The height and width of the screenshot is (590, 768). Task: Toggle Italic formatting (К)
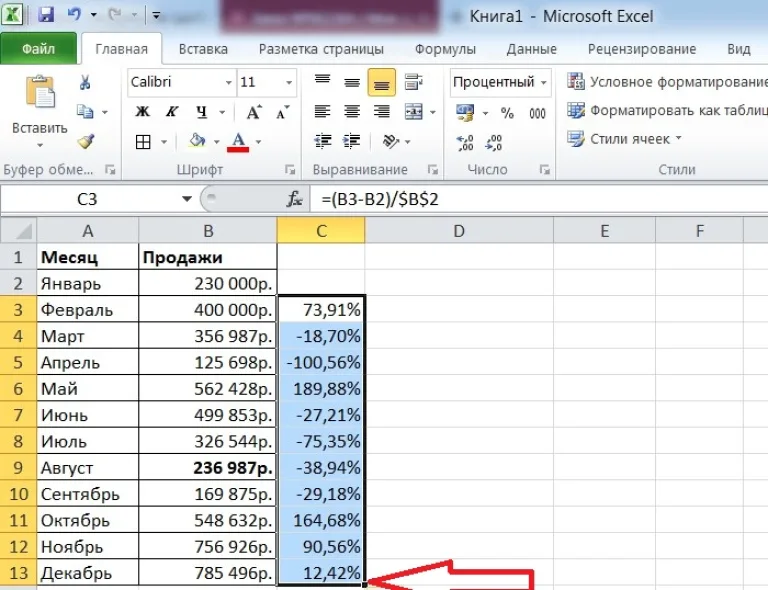click(172, 112)
